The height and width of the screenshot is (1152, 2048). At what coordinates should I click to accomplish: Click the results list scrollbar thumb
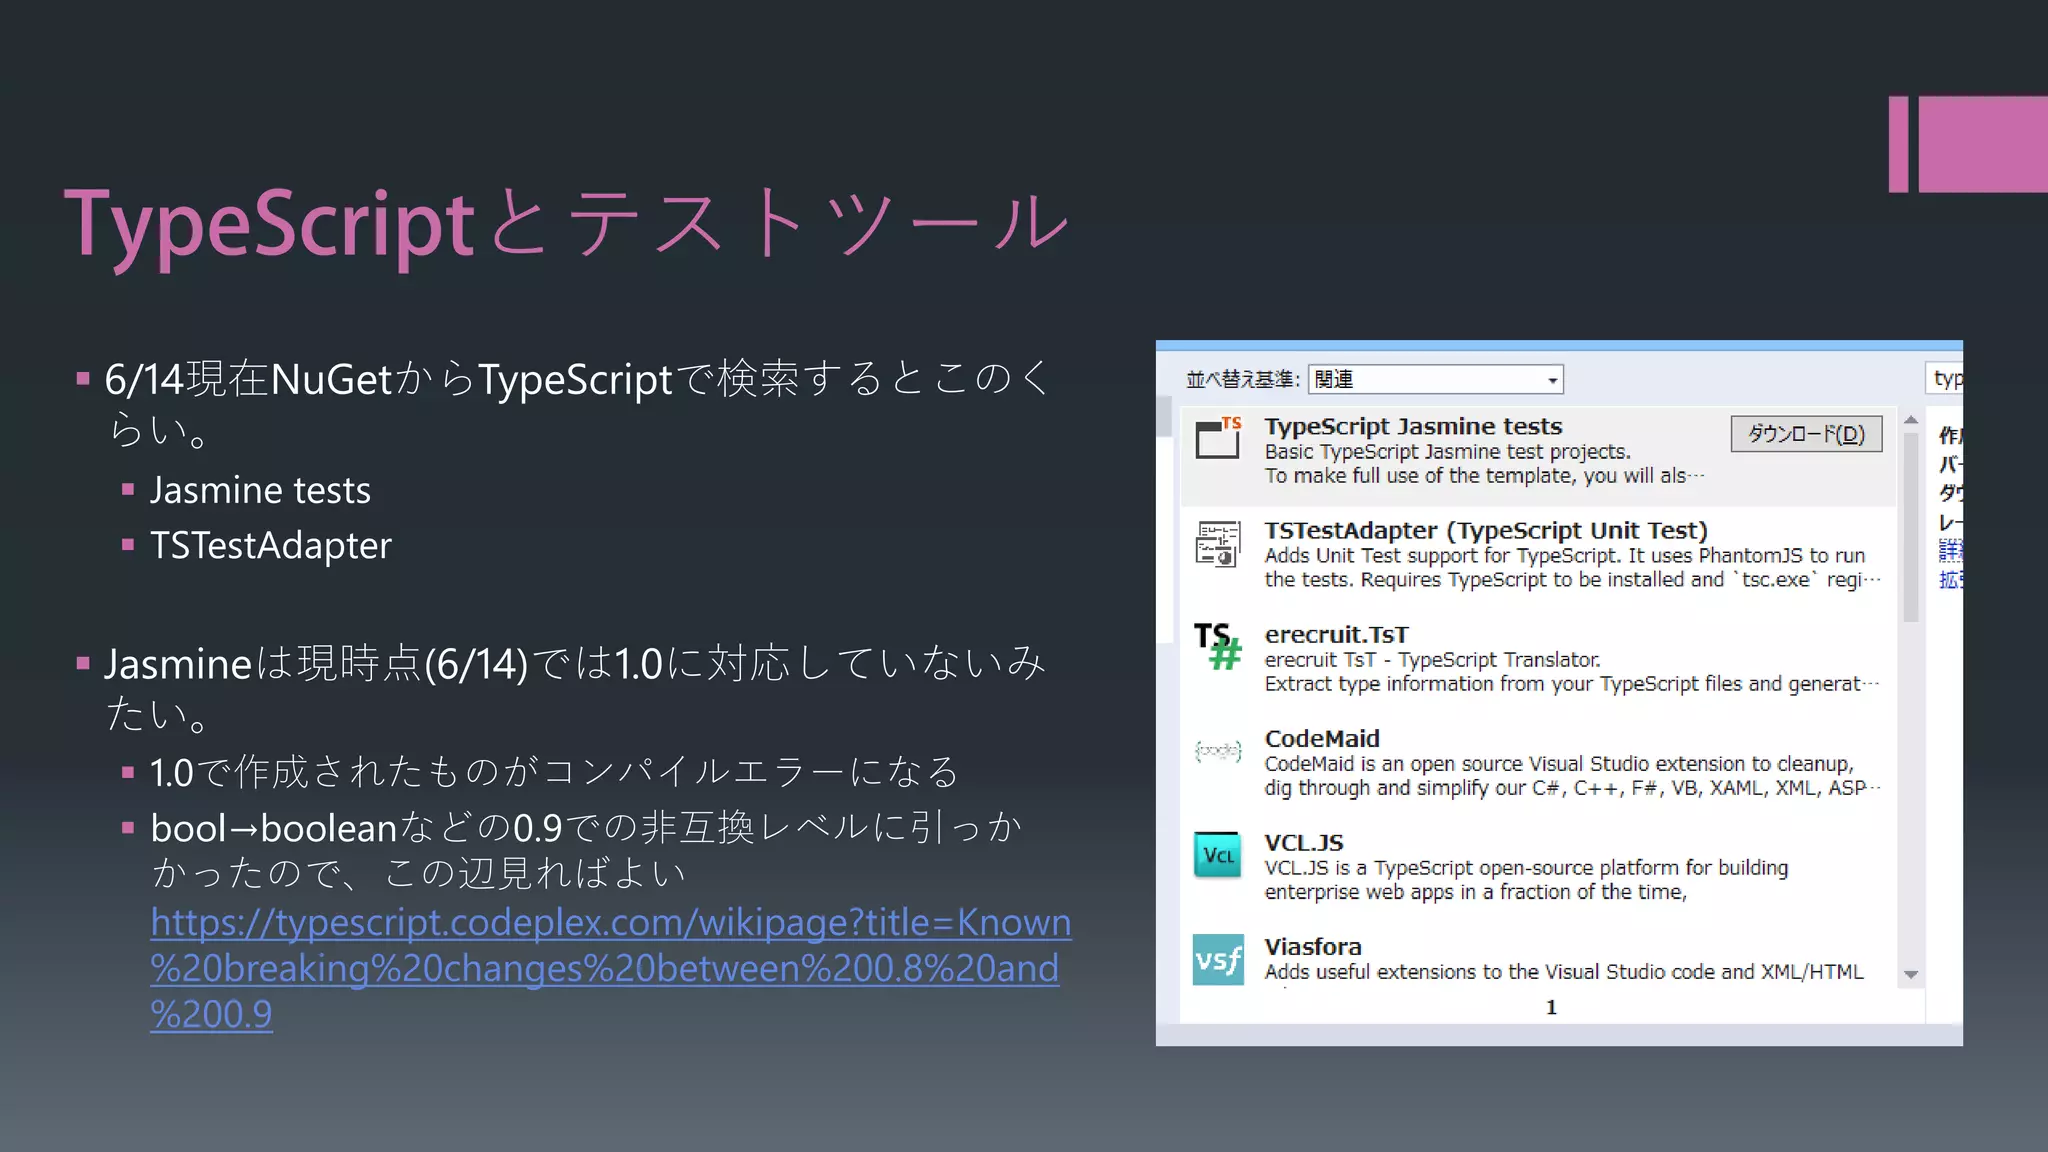[x=1911, y=528]
